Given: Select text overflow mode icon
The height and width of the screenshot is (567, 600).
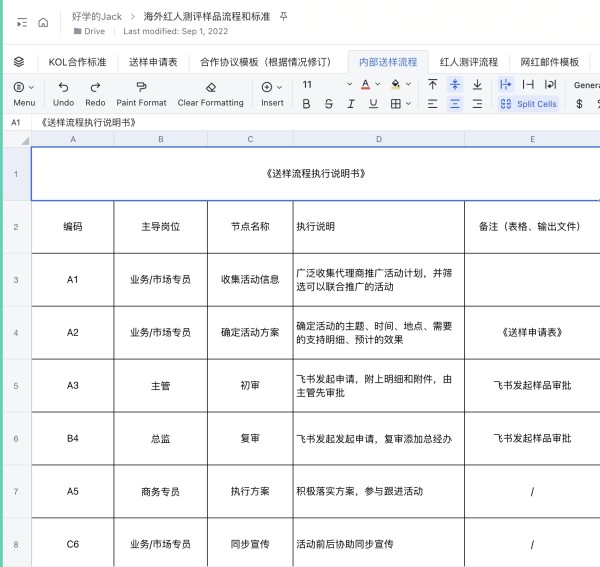Looking at the screenshot, I should pyautogui.click(x=505, y=84).
